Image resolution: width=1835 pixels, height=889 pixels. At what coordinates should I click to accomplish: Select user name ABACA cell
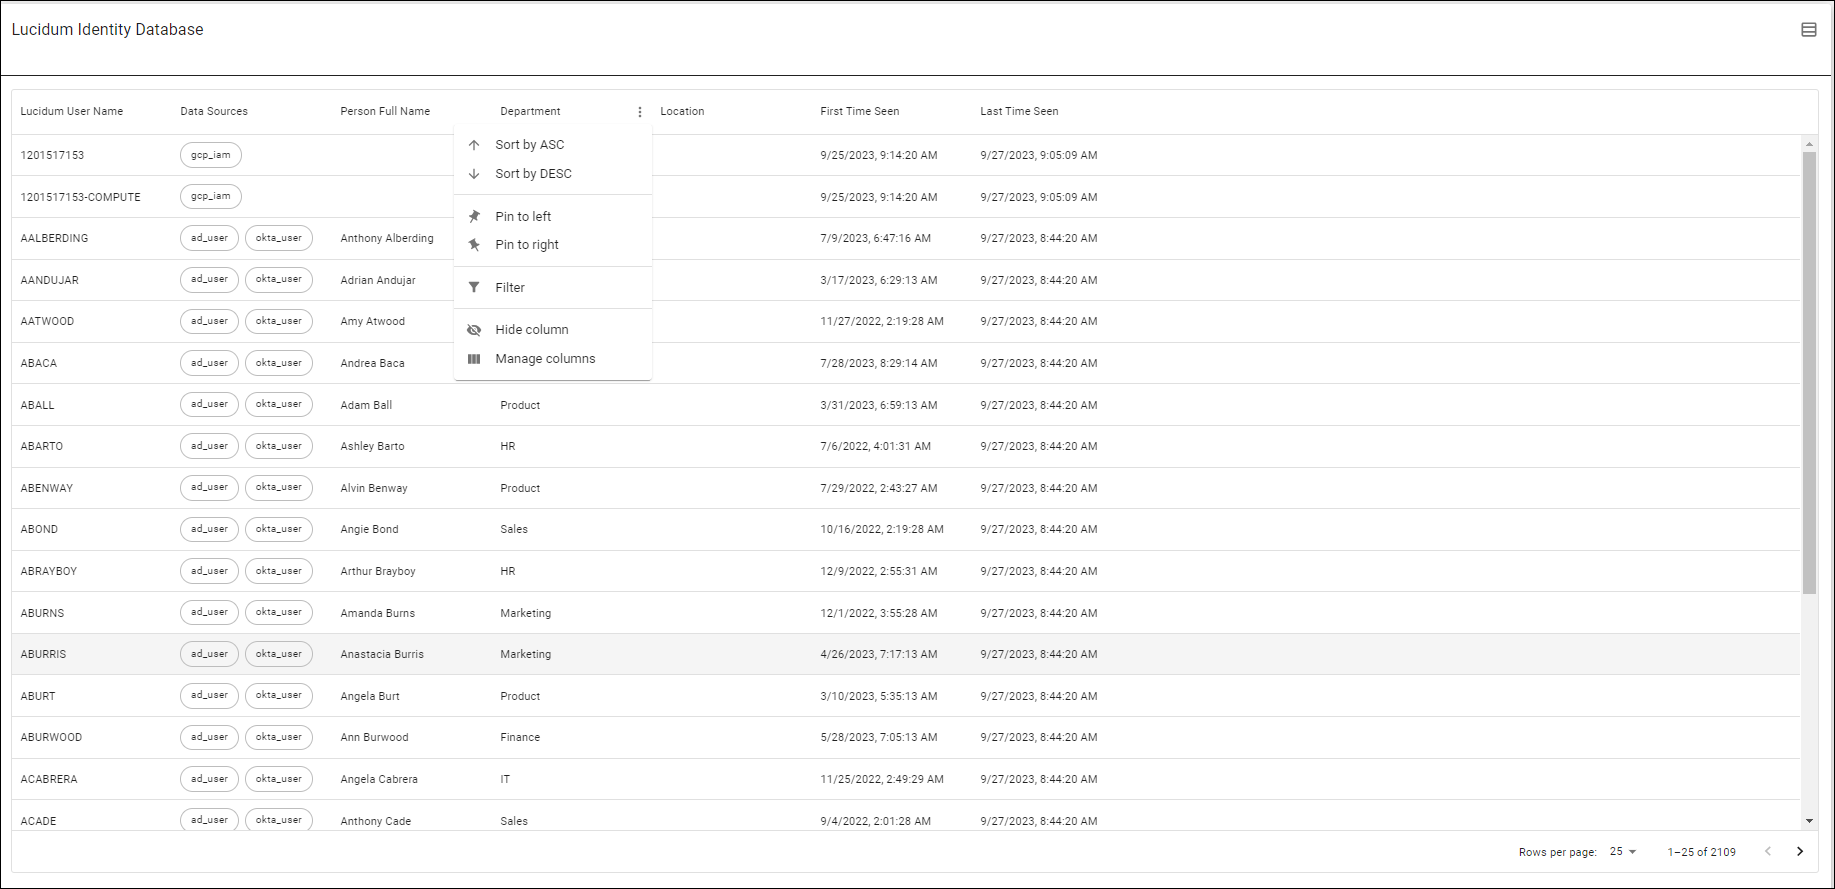tap(39, 364)
